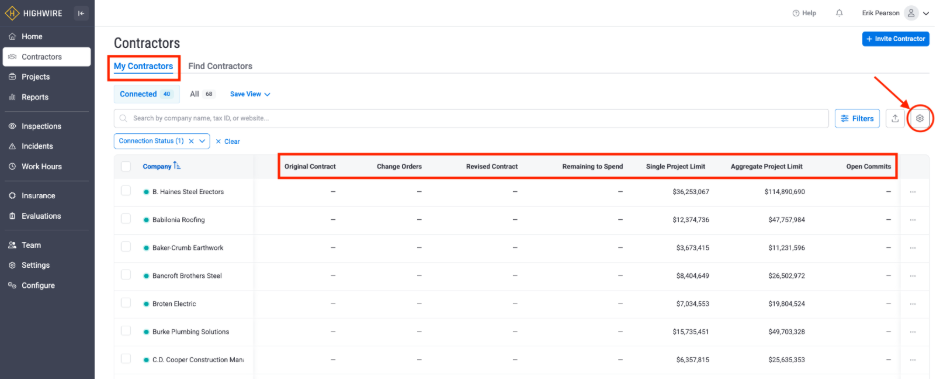Check the Baker-Crumb Earthwork checkbox

point(126,247)
